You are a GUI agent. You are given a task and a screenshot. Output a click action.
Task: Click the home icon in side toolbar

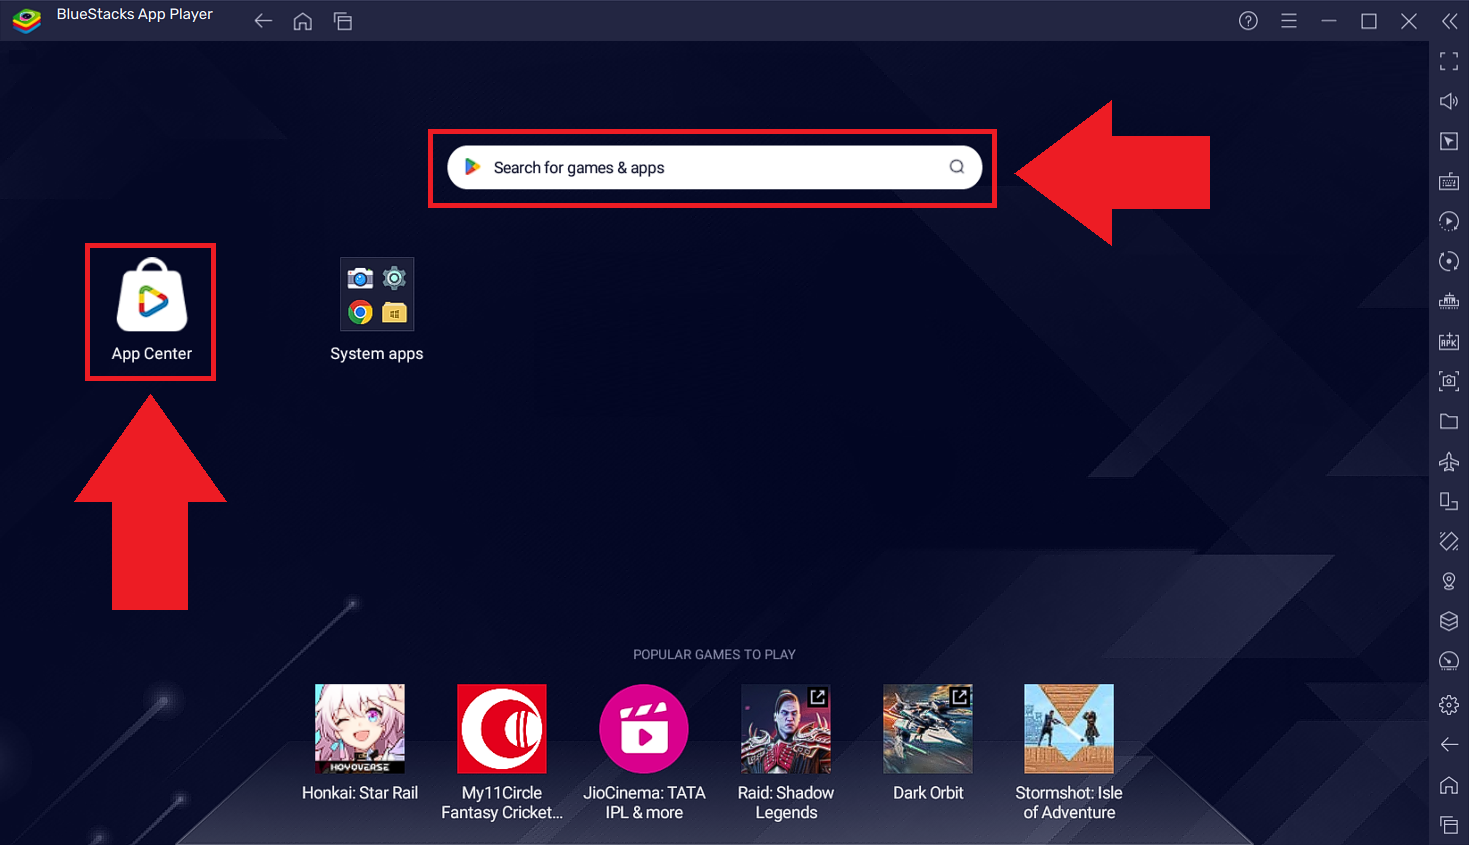(1448, 785)
